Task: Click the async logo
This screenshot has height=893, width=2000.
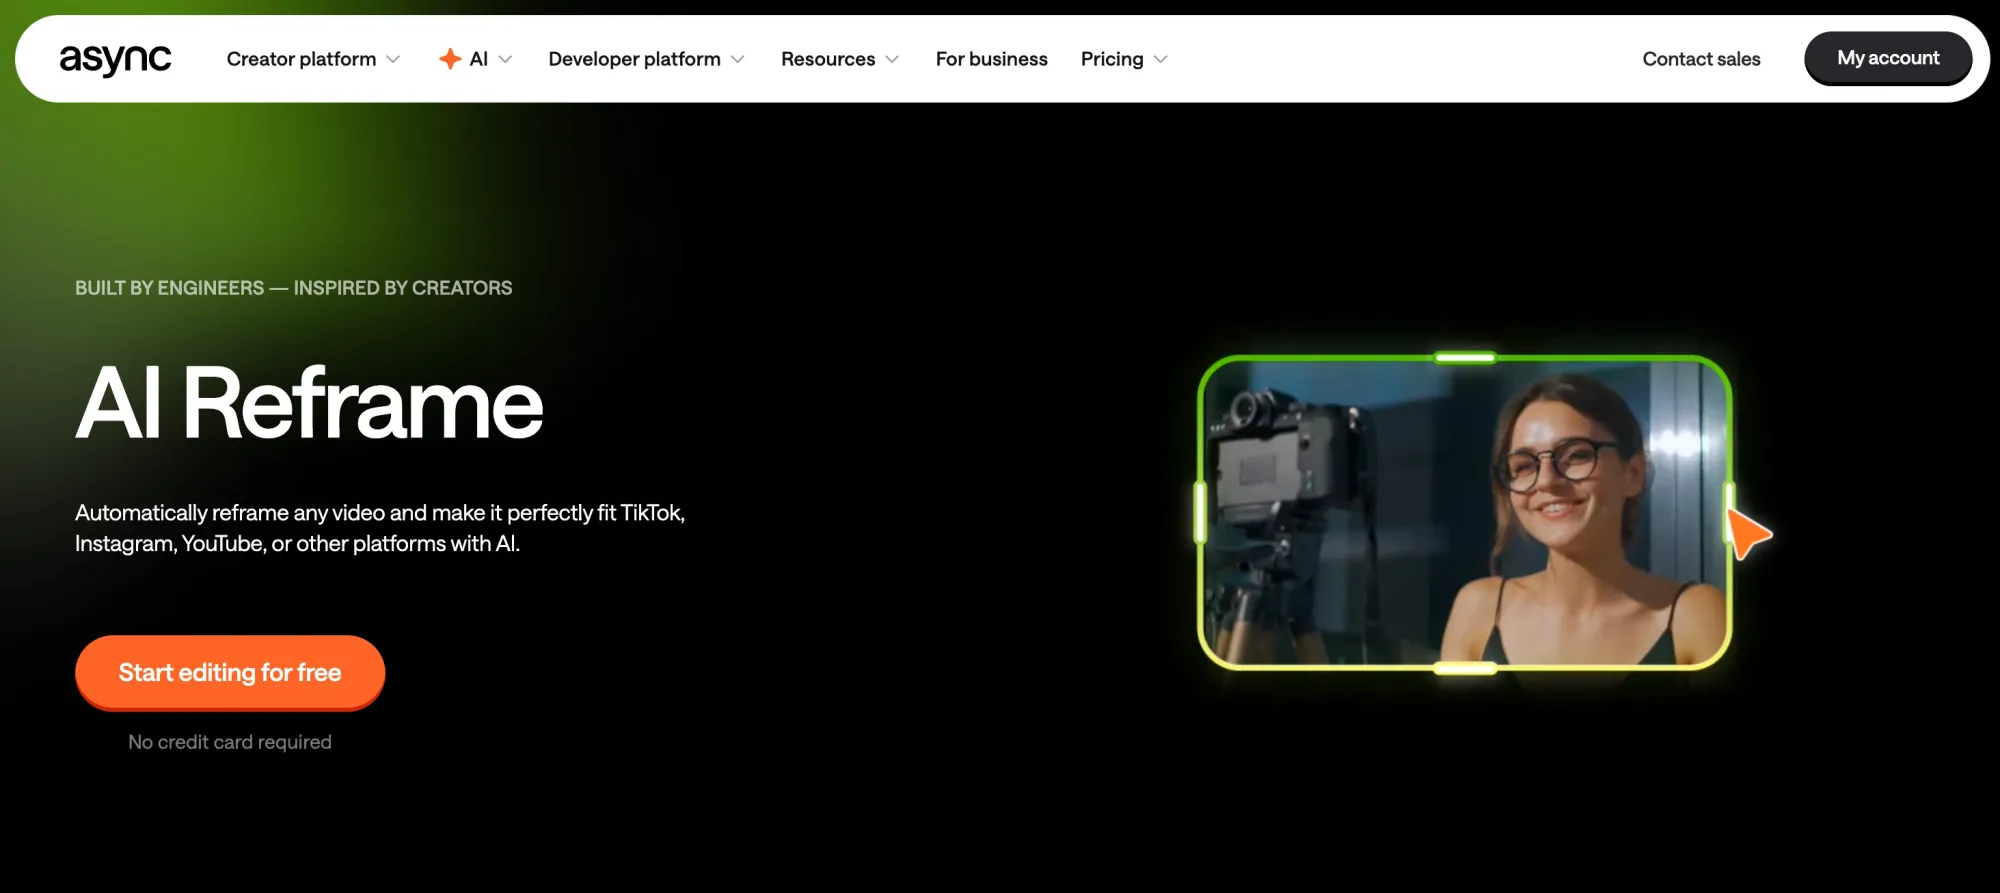Action: (x=115, y=59)
